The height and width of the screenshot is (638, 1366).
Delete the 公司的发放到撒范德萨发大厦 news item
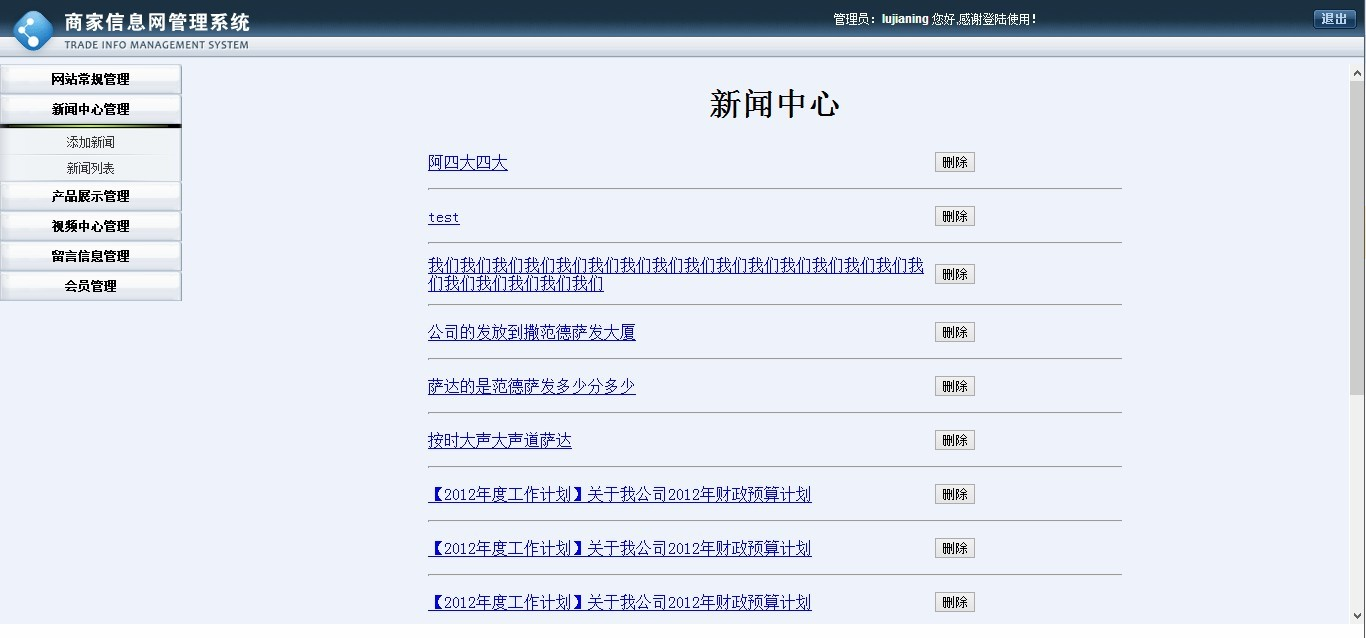[955, 332]
